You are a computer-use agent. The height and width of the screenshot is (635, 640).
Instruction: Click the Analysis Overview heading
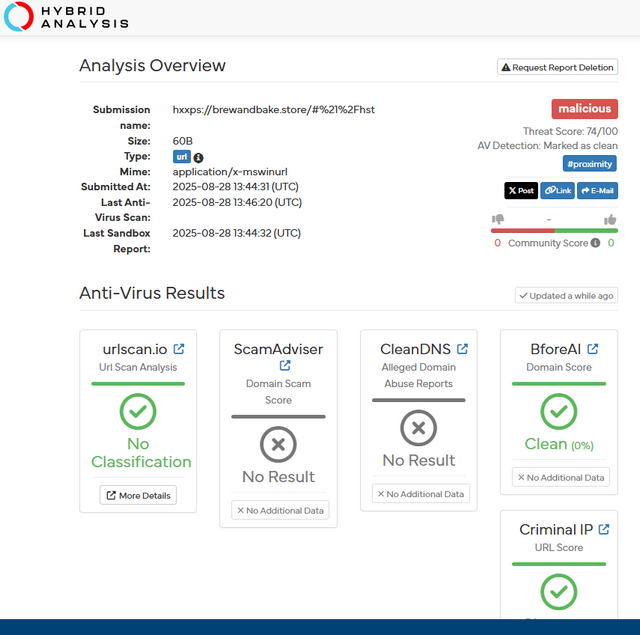[152, 65]
